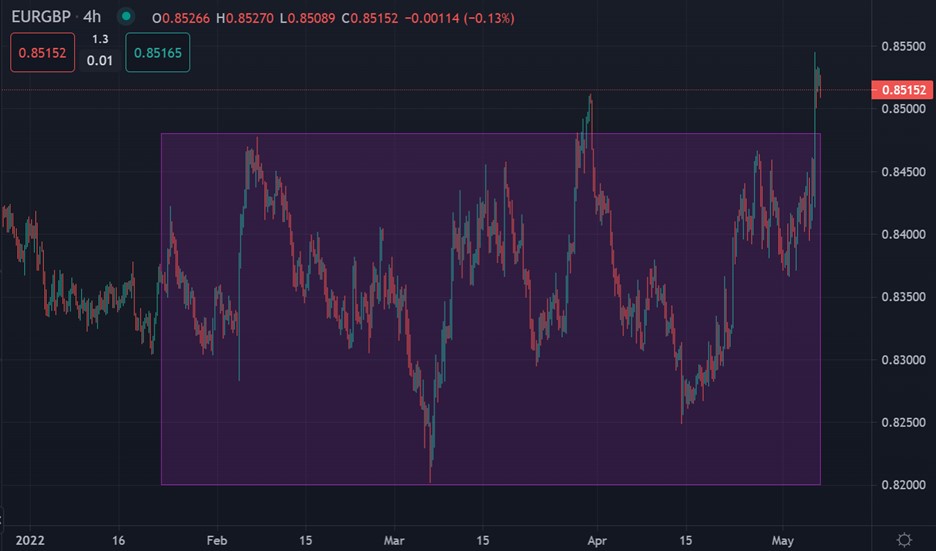Click the low value L0.85089
The height and width of the screenshot is (551, 936).
point(308,18)
